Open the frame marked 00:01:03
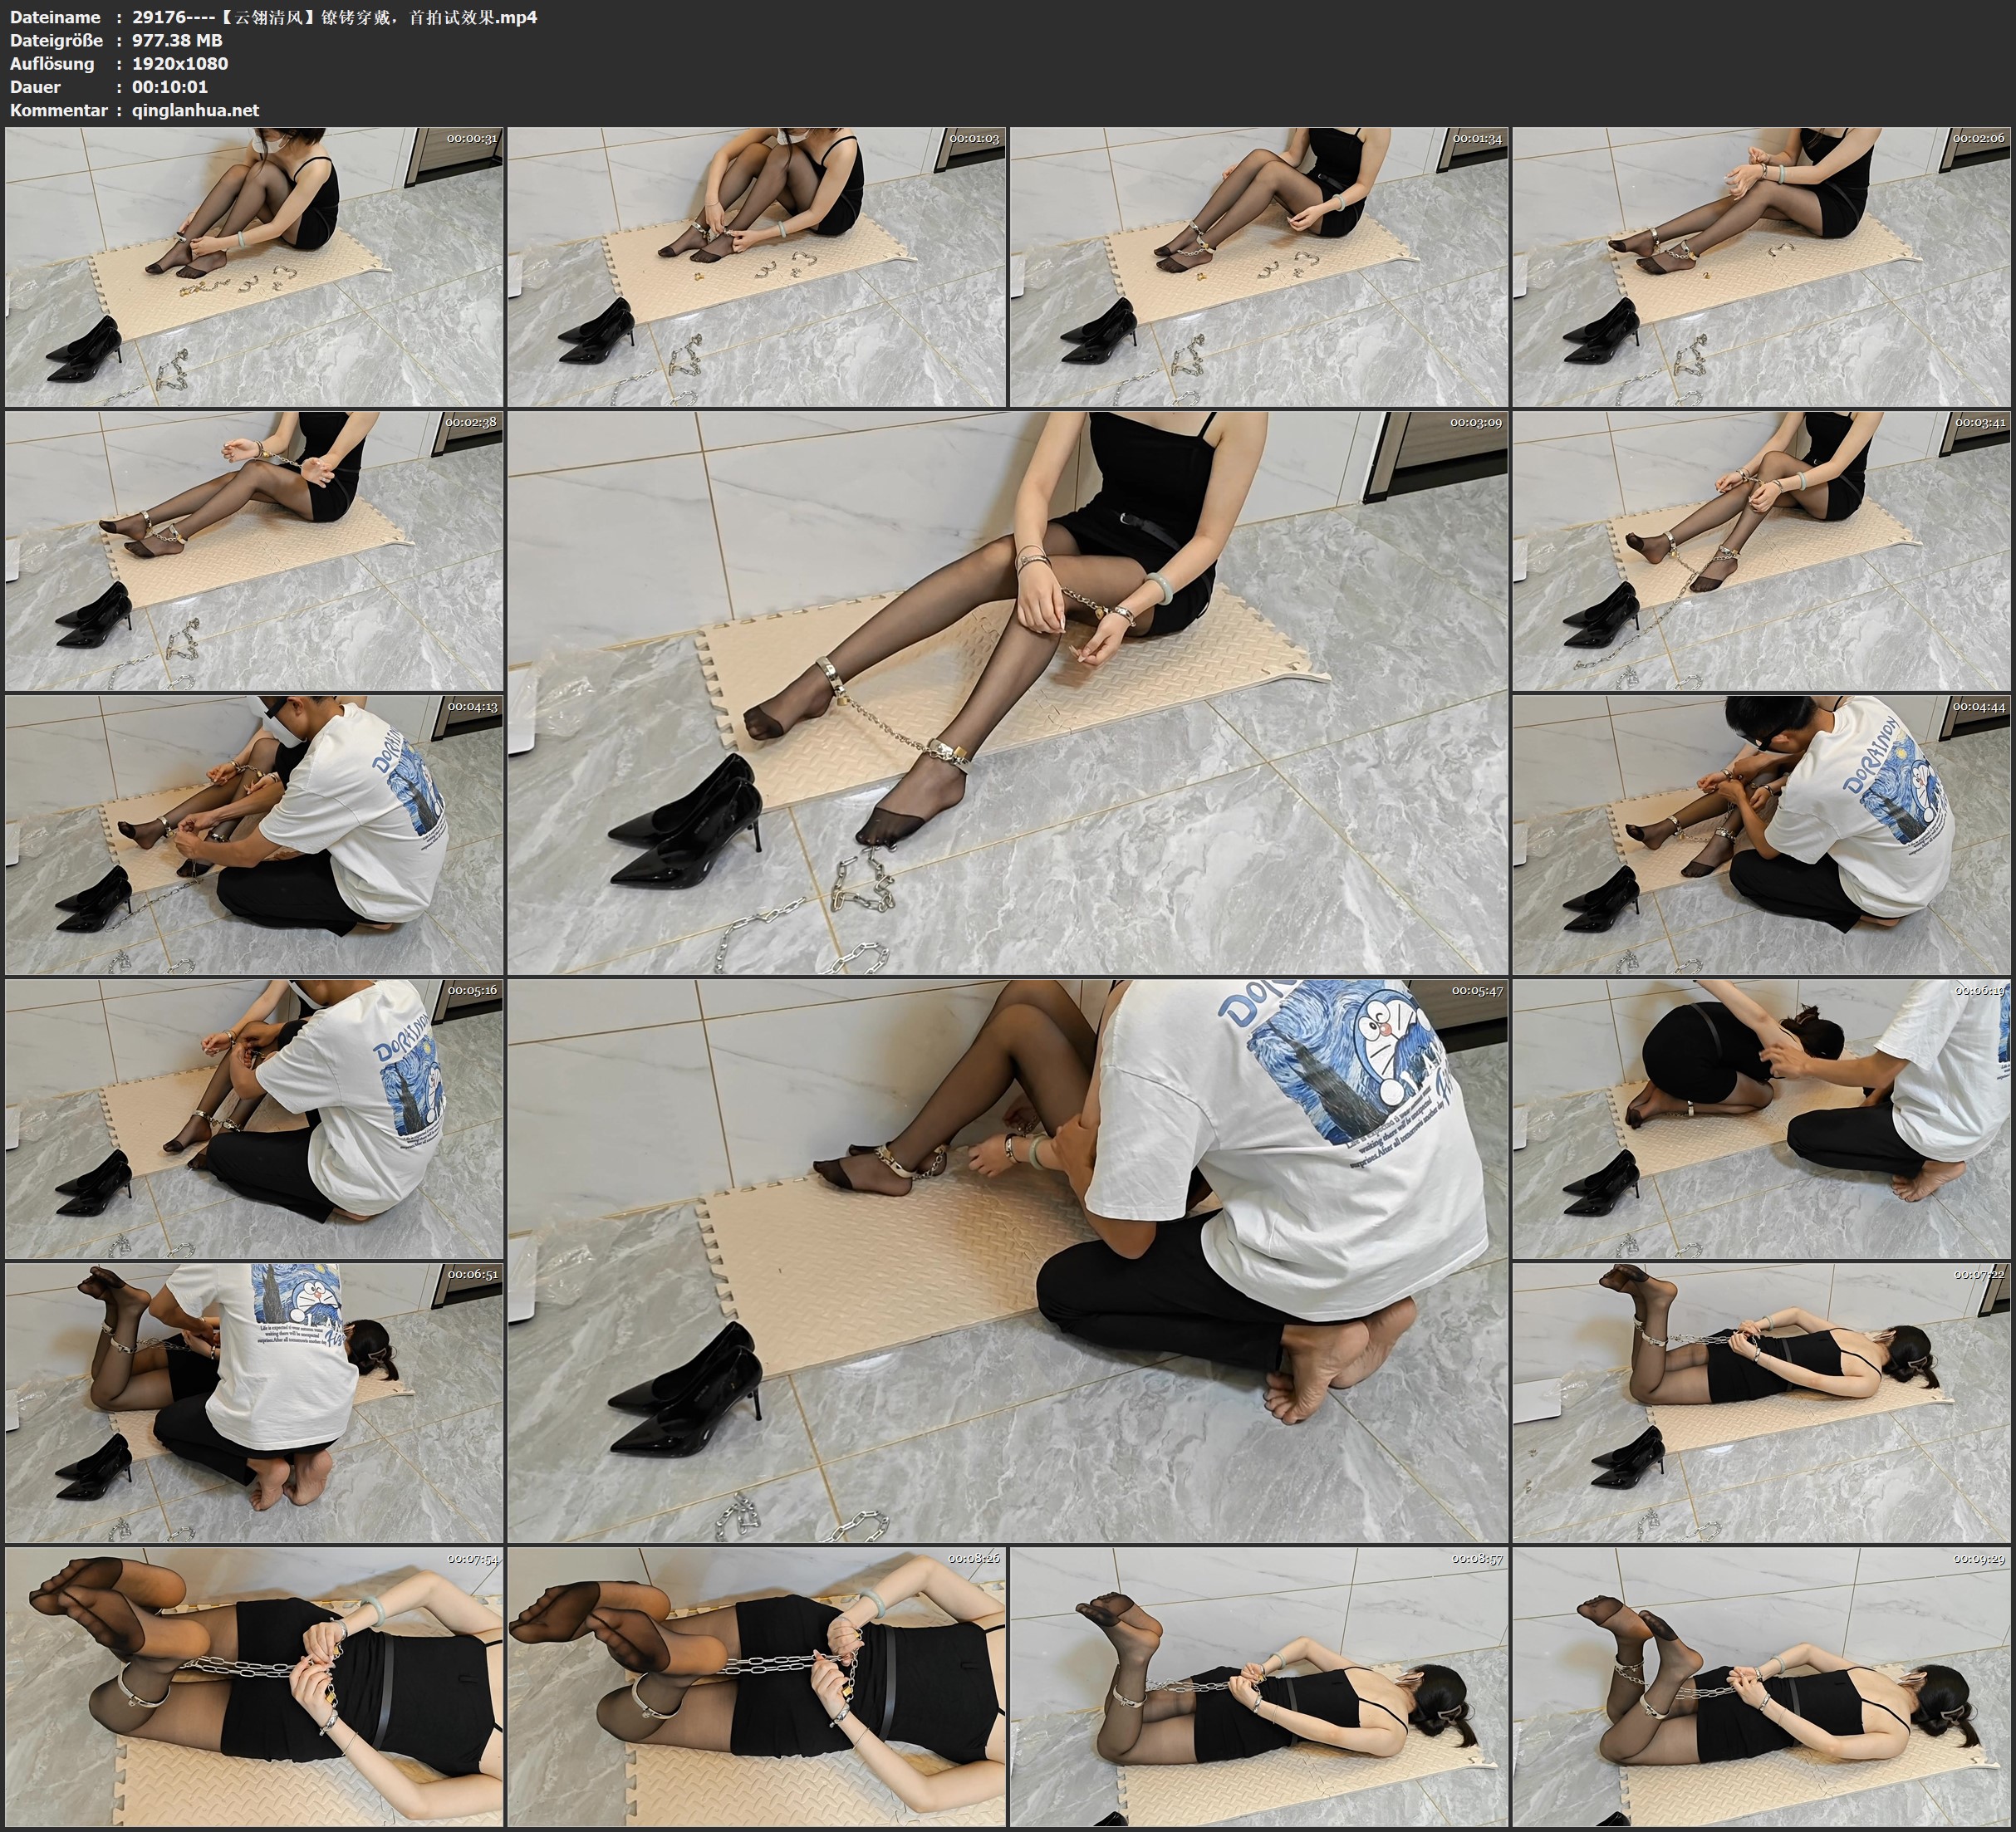Image resolution: width=2016 pixels, height=1832 pixels. pyautogui.click(x=757, y=266)
